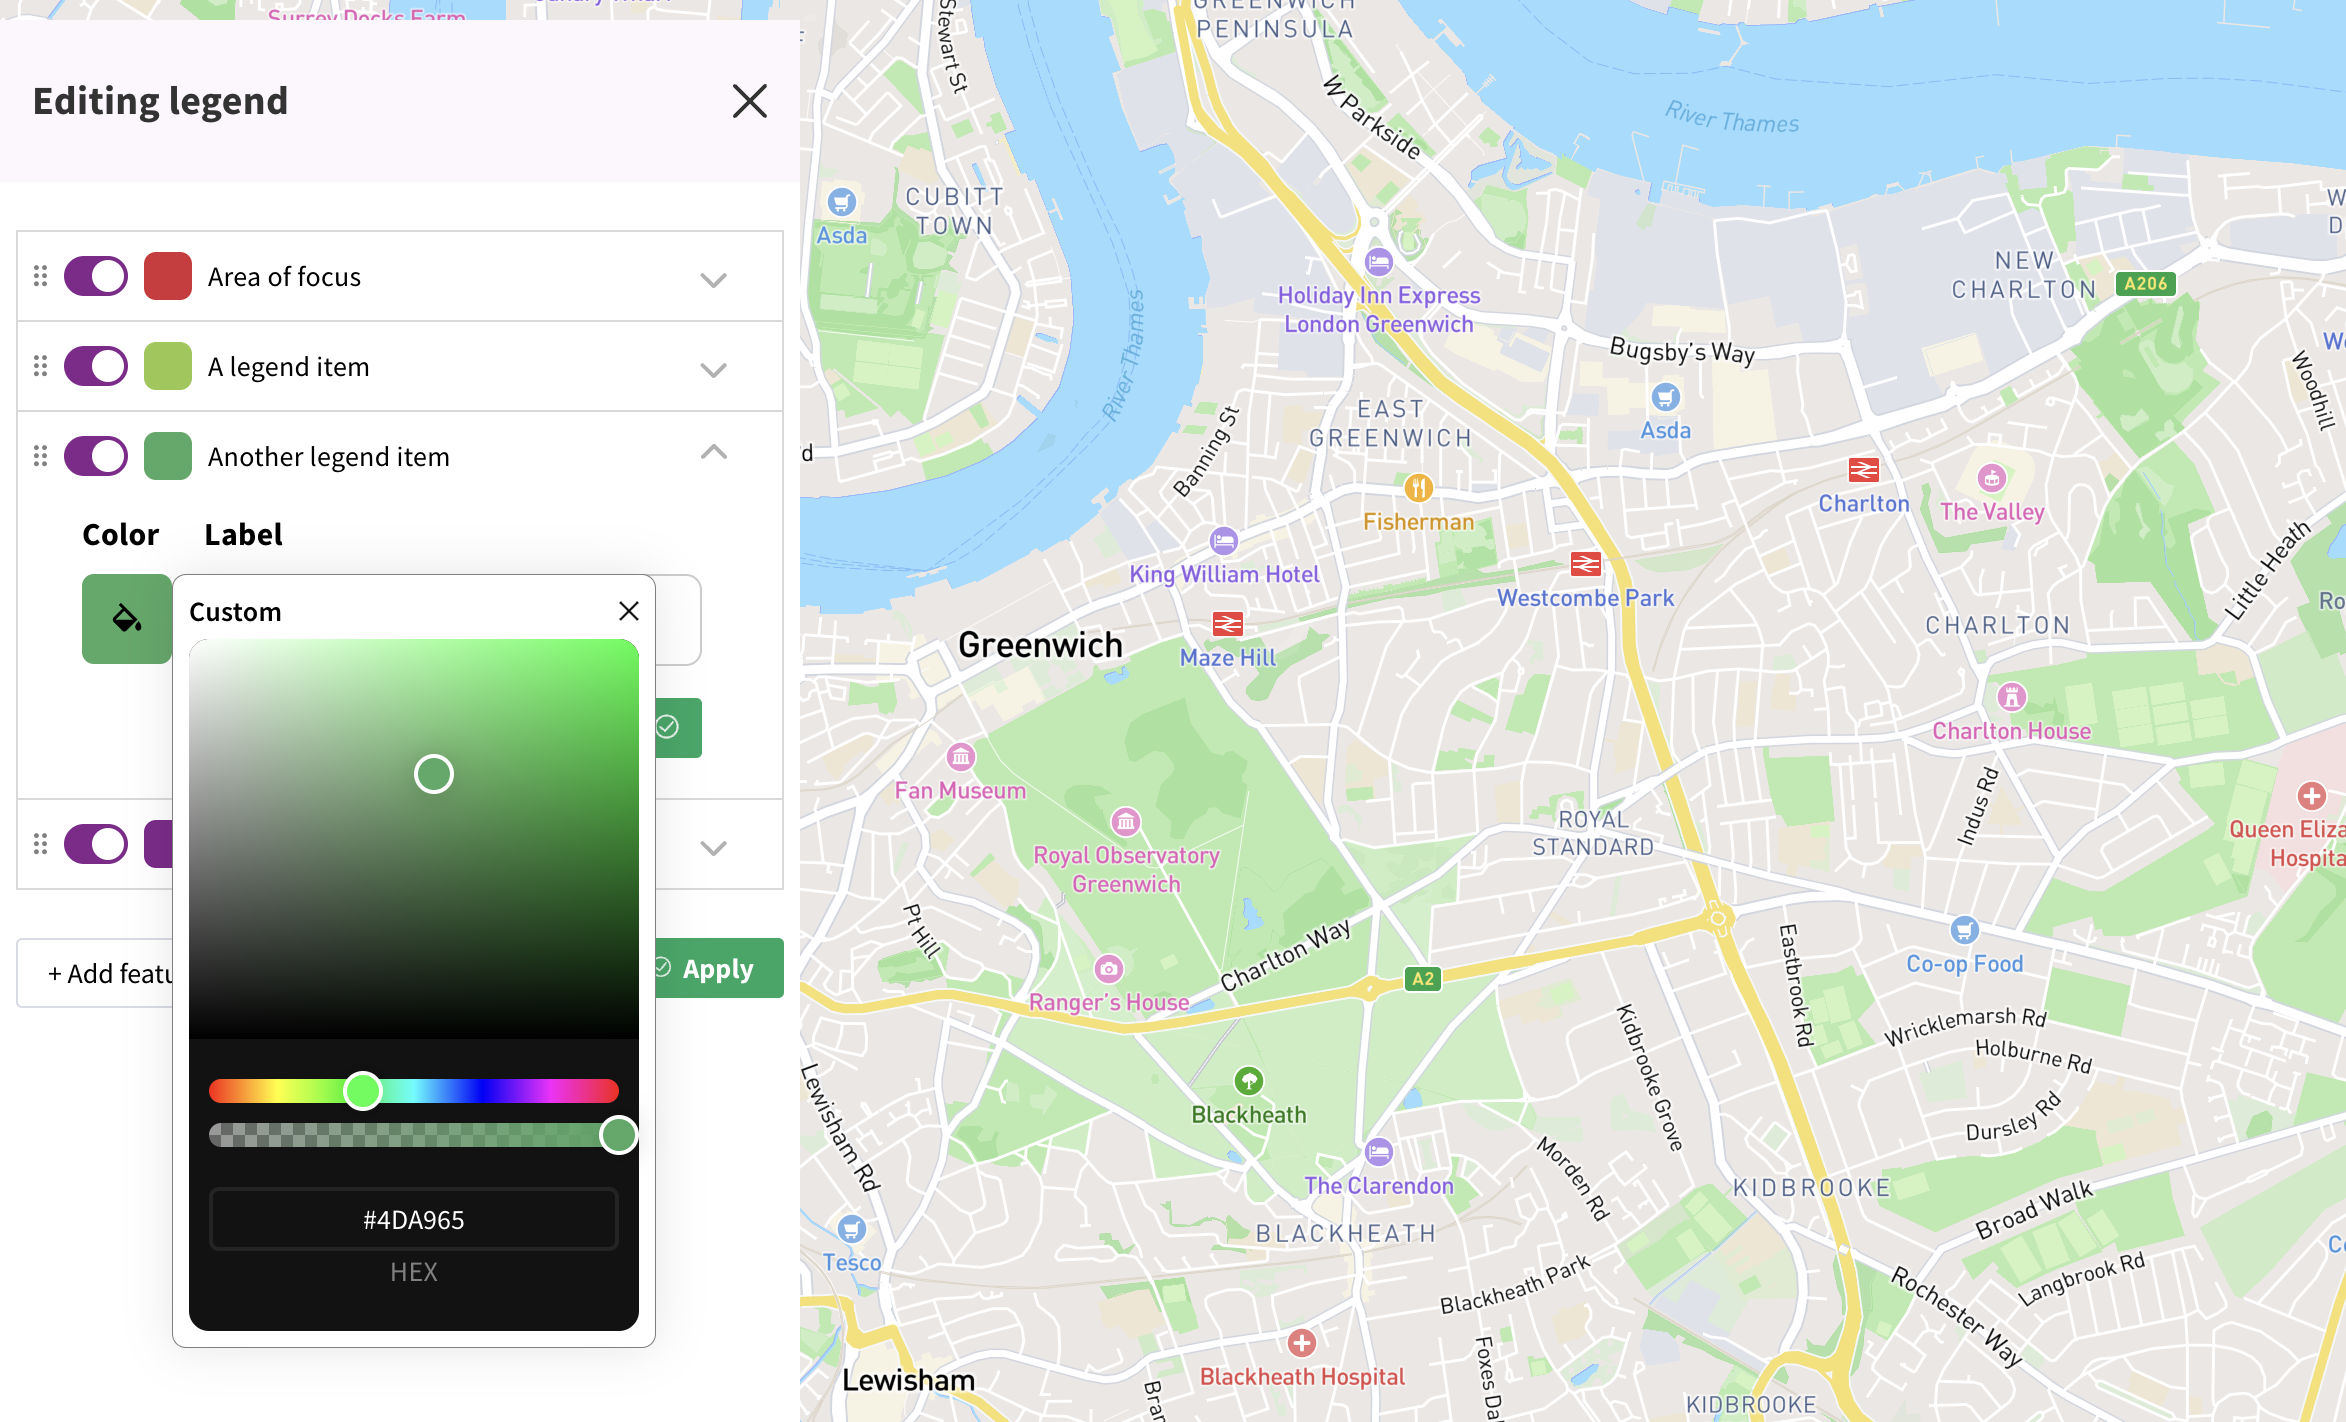
Task: Click the Fisherman restaurant marker
Action: pos(1418,488)
